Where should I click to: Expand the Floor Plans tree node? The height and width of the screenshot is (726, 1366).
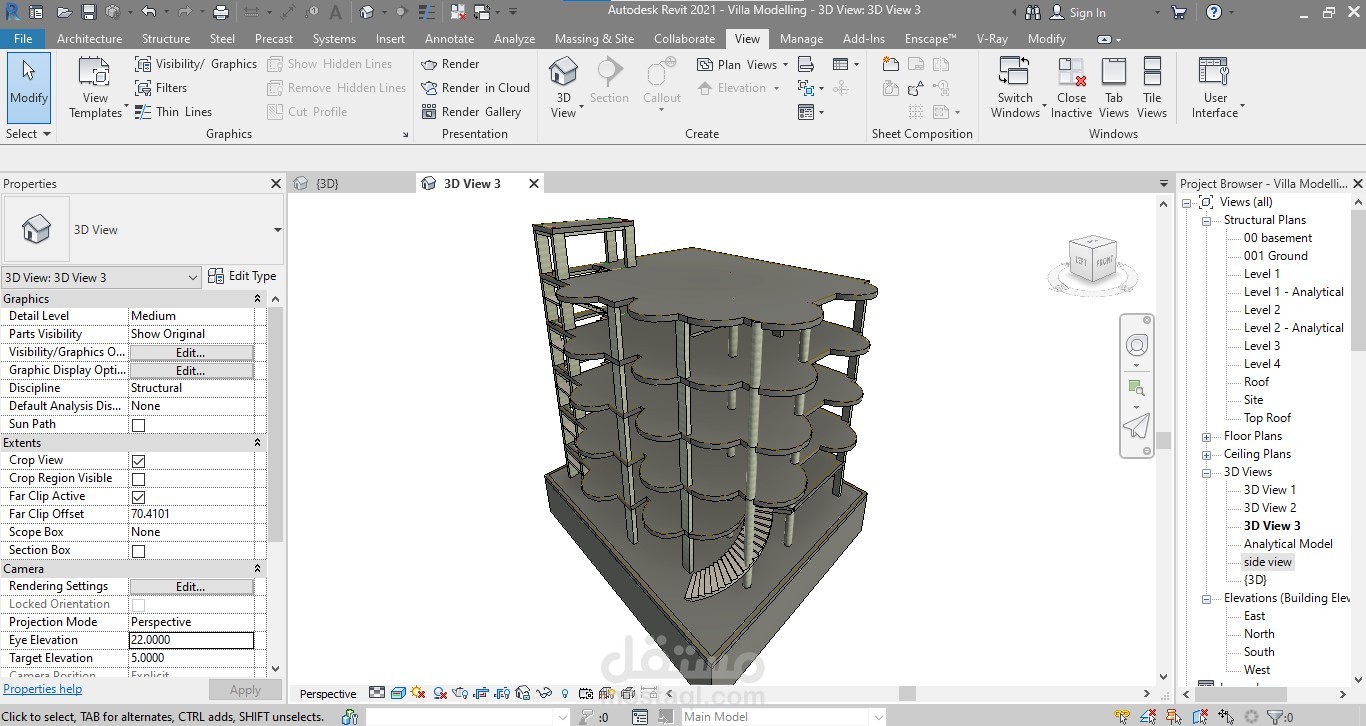tap(1207, 436)
